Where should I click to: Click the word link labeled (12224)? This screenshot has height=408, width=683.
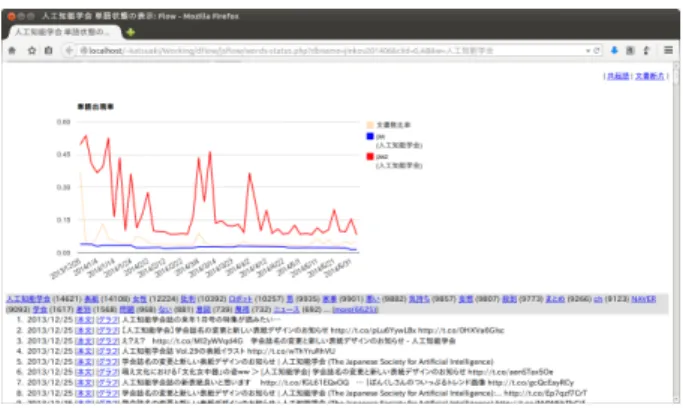click(x=139, y=299)
